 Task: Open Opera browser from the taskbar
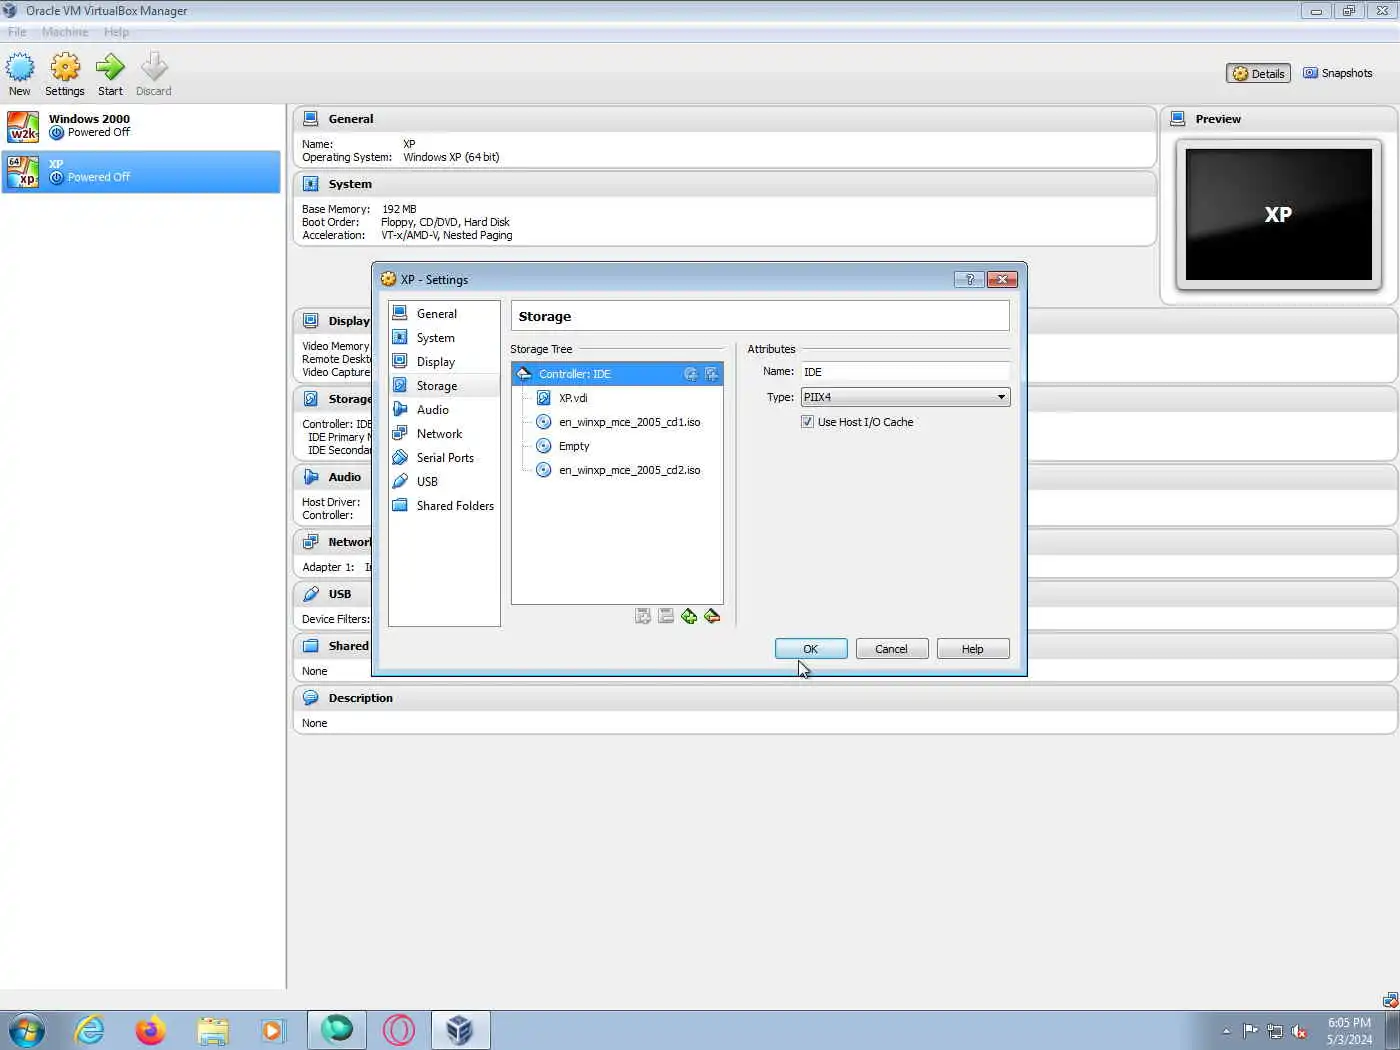[x=398, y=1030]
